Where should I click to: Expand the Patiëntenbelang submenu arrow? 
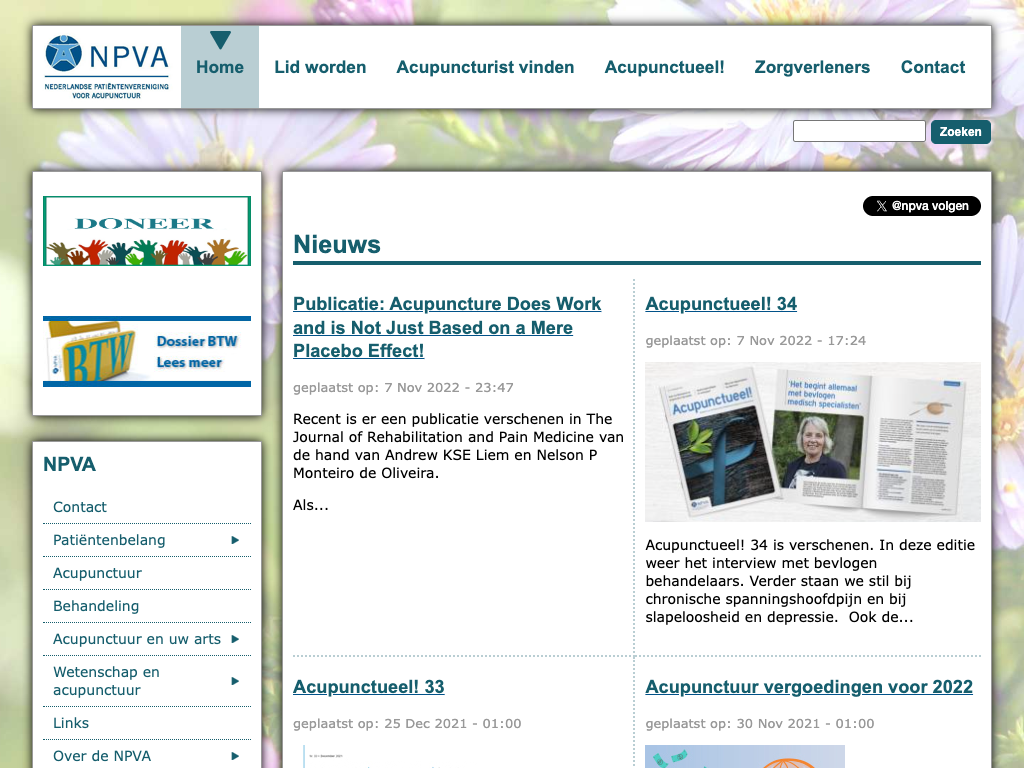(x=235, y=540)
